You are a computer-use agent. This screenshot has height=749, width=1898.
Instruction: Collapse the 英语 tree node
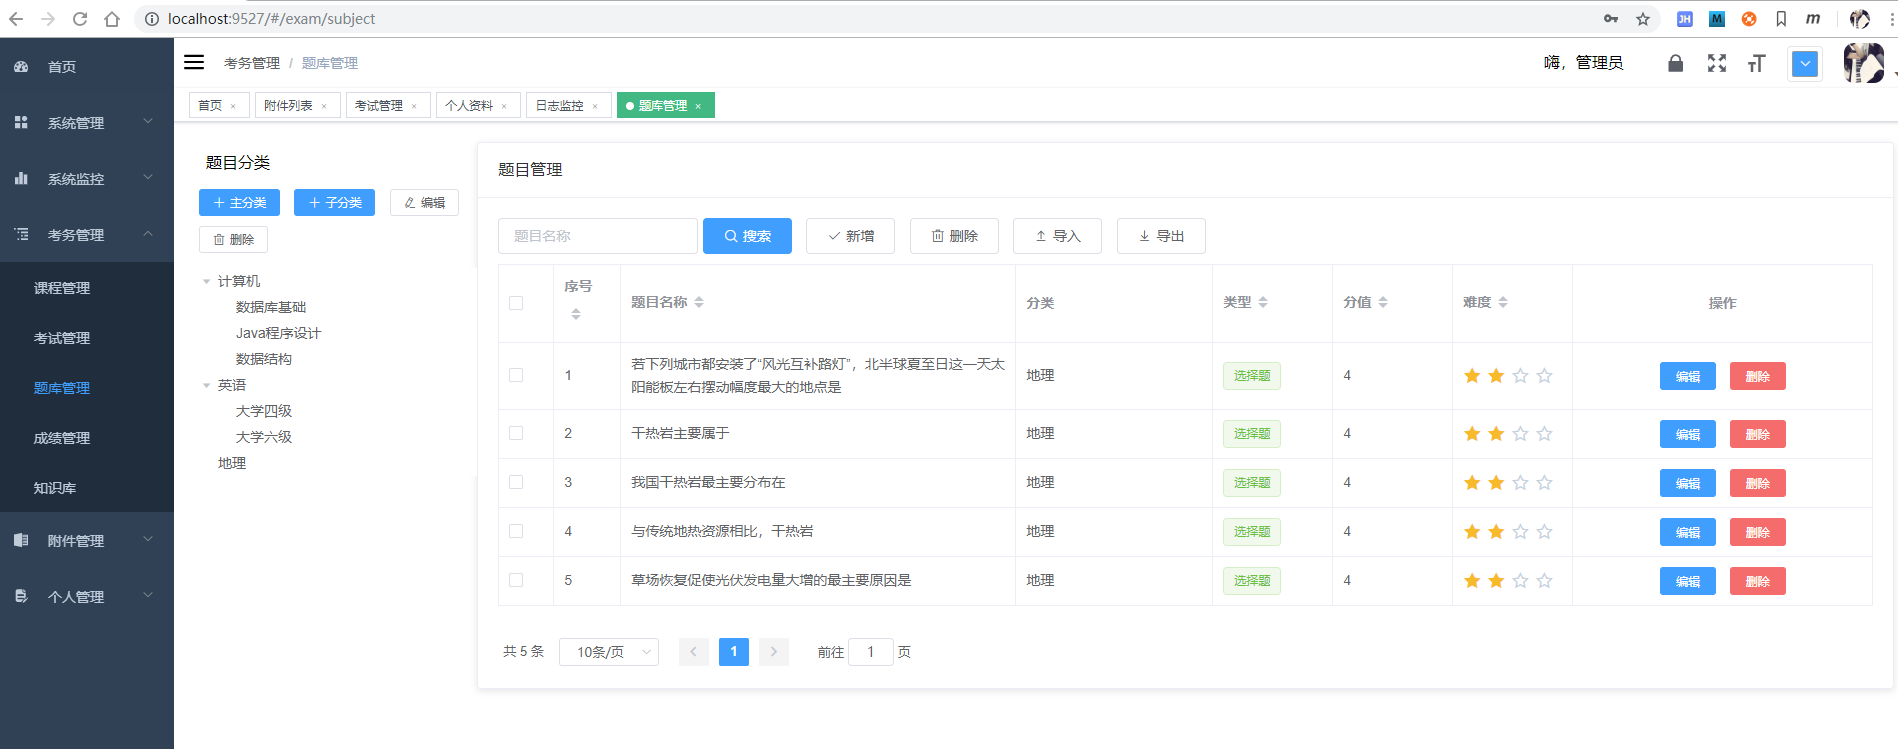tap(207, 386)
